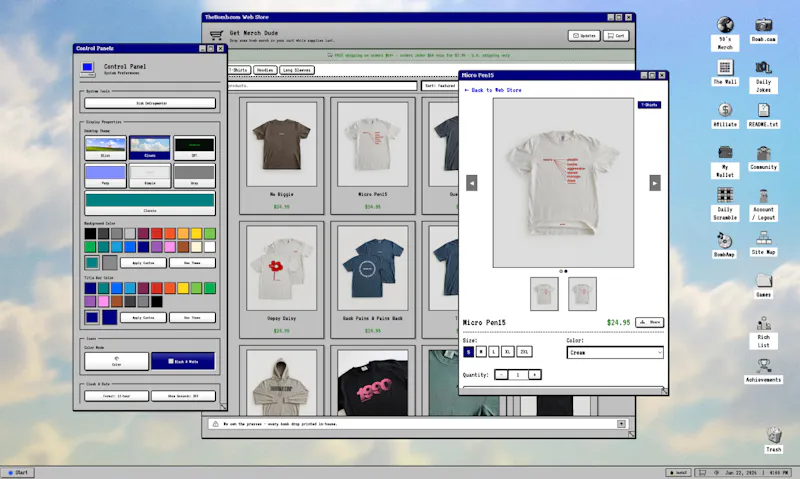This screenshot has width=800, height=479.
Task: Click the Control Panel monitor icon
Action: click(x=88, y=68)
